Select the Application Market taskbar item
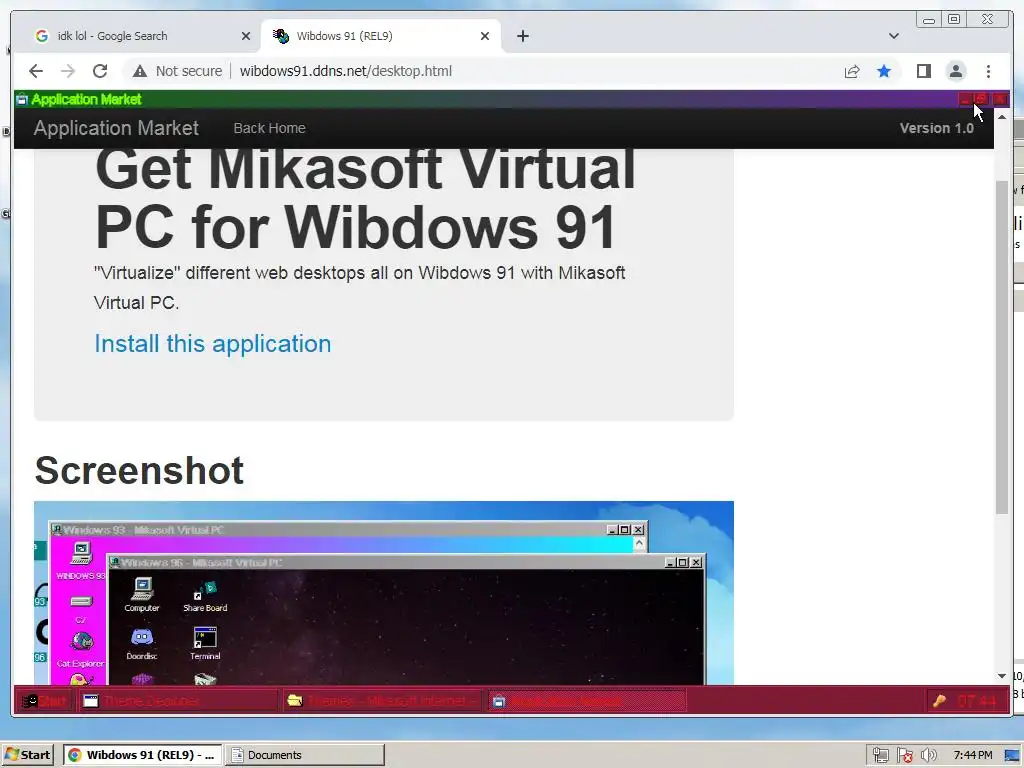Screen dimensions: 1024x768 tap(586, 701)
